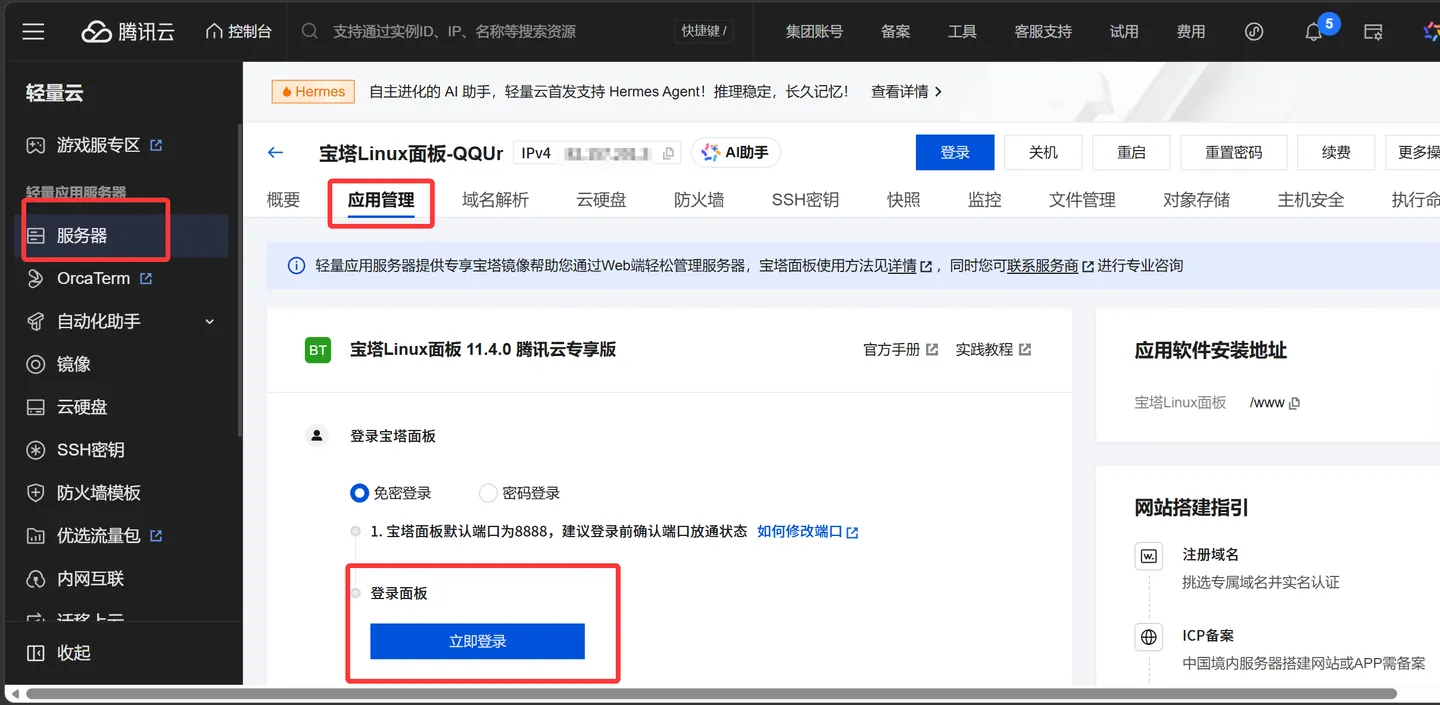The width and height of the screenshot is (1440, 705).
Task: Switch to the 监控 tab
Action: point(985,200)
